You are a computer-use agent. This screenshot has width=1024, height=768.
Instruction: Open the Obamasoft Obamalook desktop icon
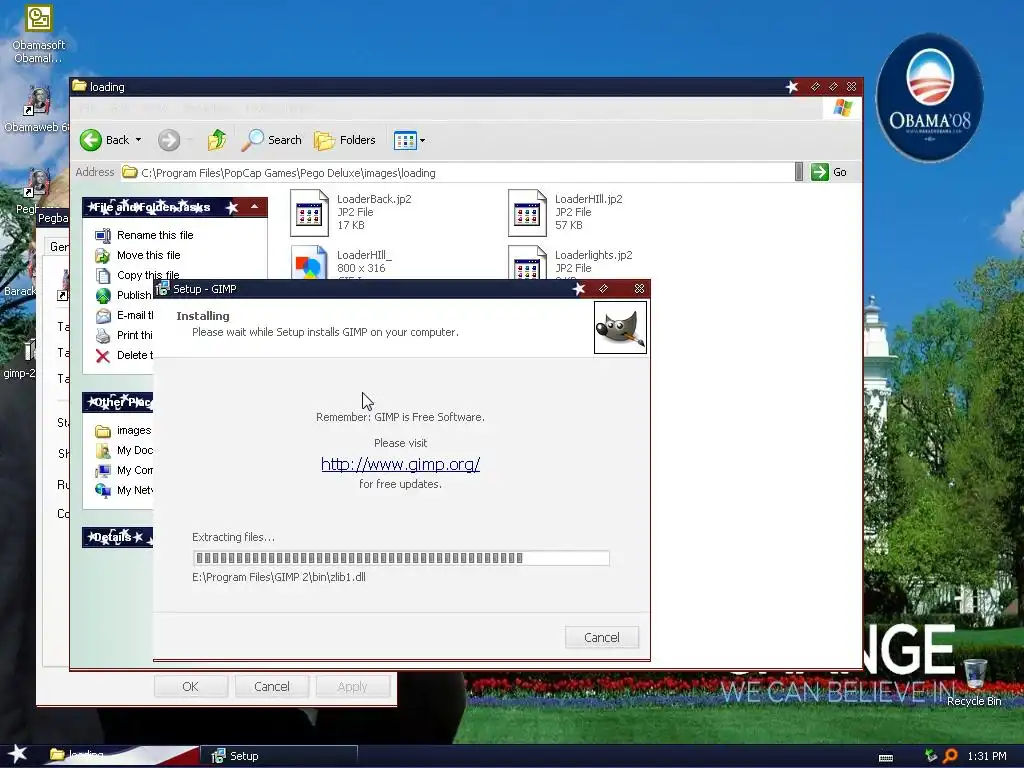point(39,34)
